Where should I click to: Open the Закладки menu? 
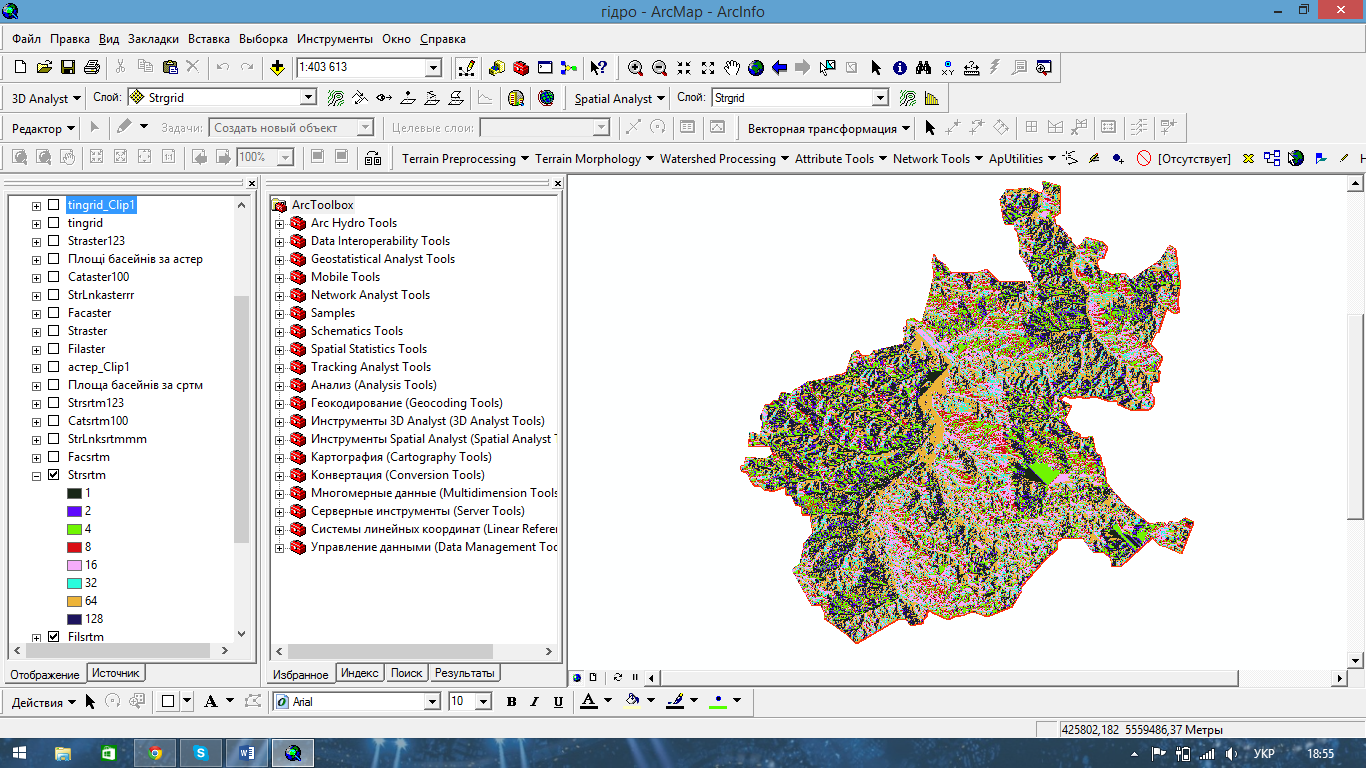153,39
